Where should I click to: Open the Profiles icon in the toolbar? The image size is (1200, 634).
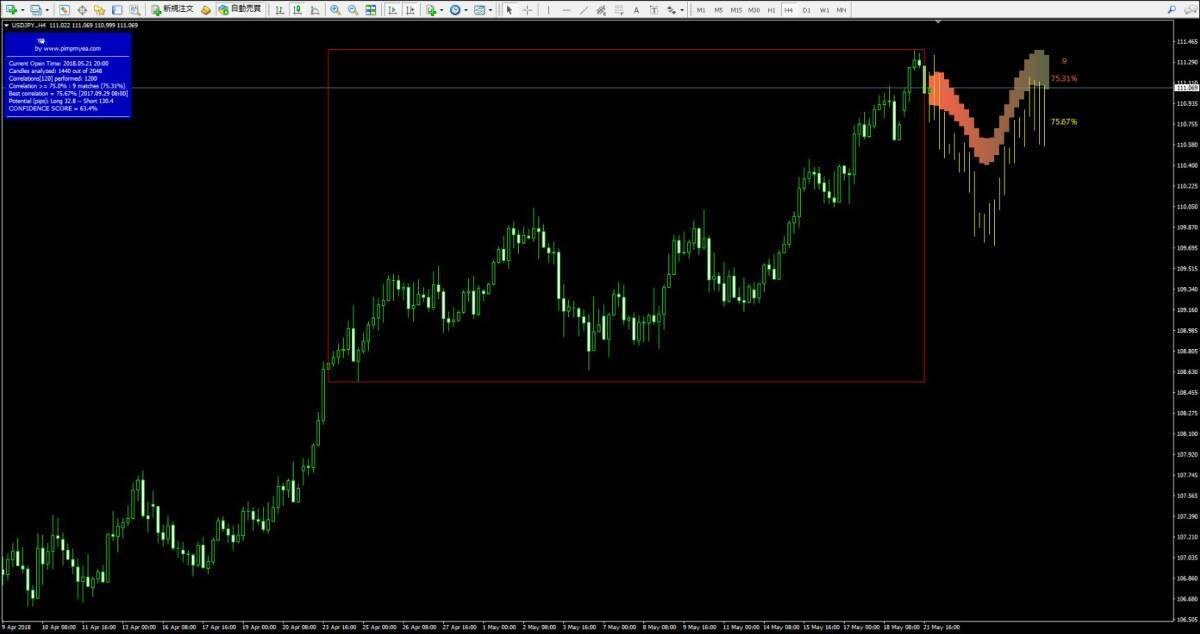point(36,10)
